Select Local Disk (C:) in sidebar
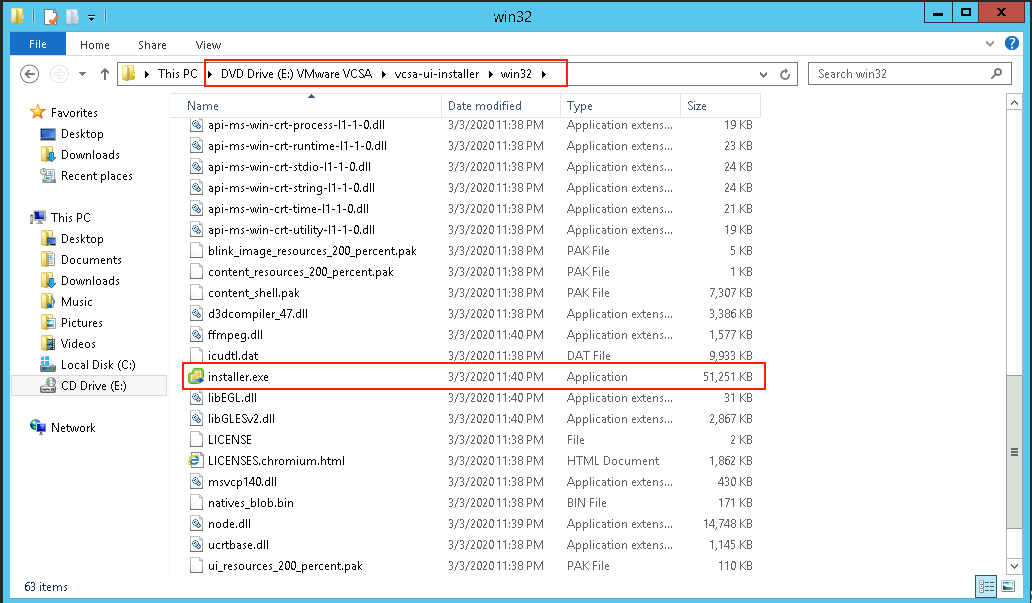The height and width of the screenshot is (603, 1032). (98, 365)
